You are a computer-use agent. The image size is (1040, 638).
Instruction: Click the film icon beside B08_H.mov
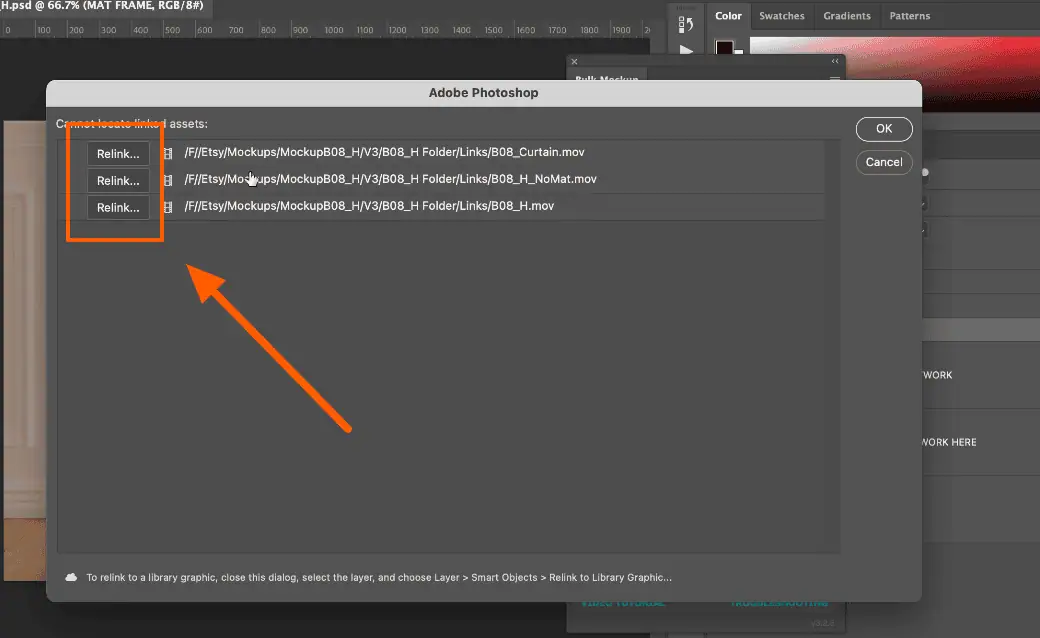click(167, 207)
